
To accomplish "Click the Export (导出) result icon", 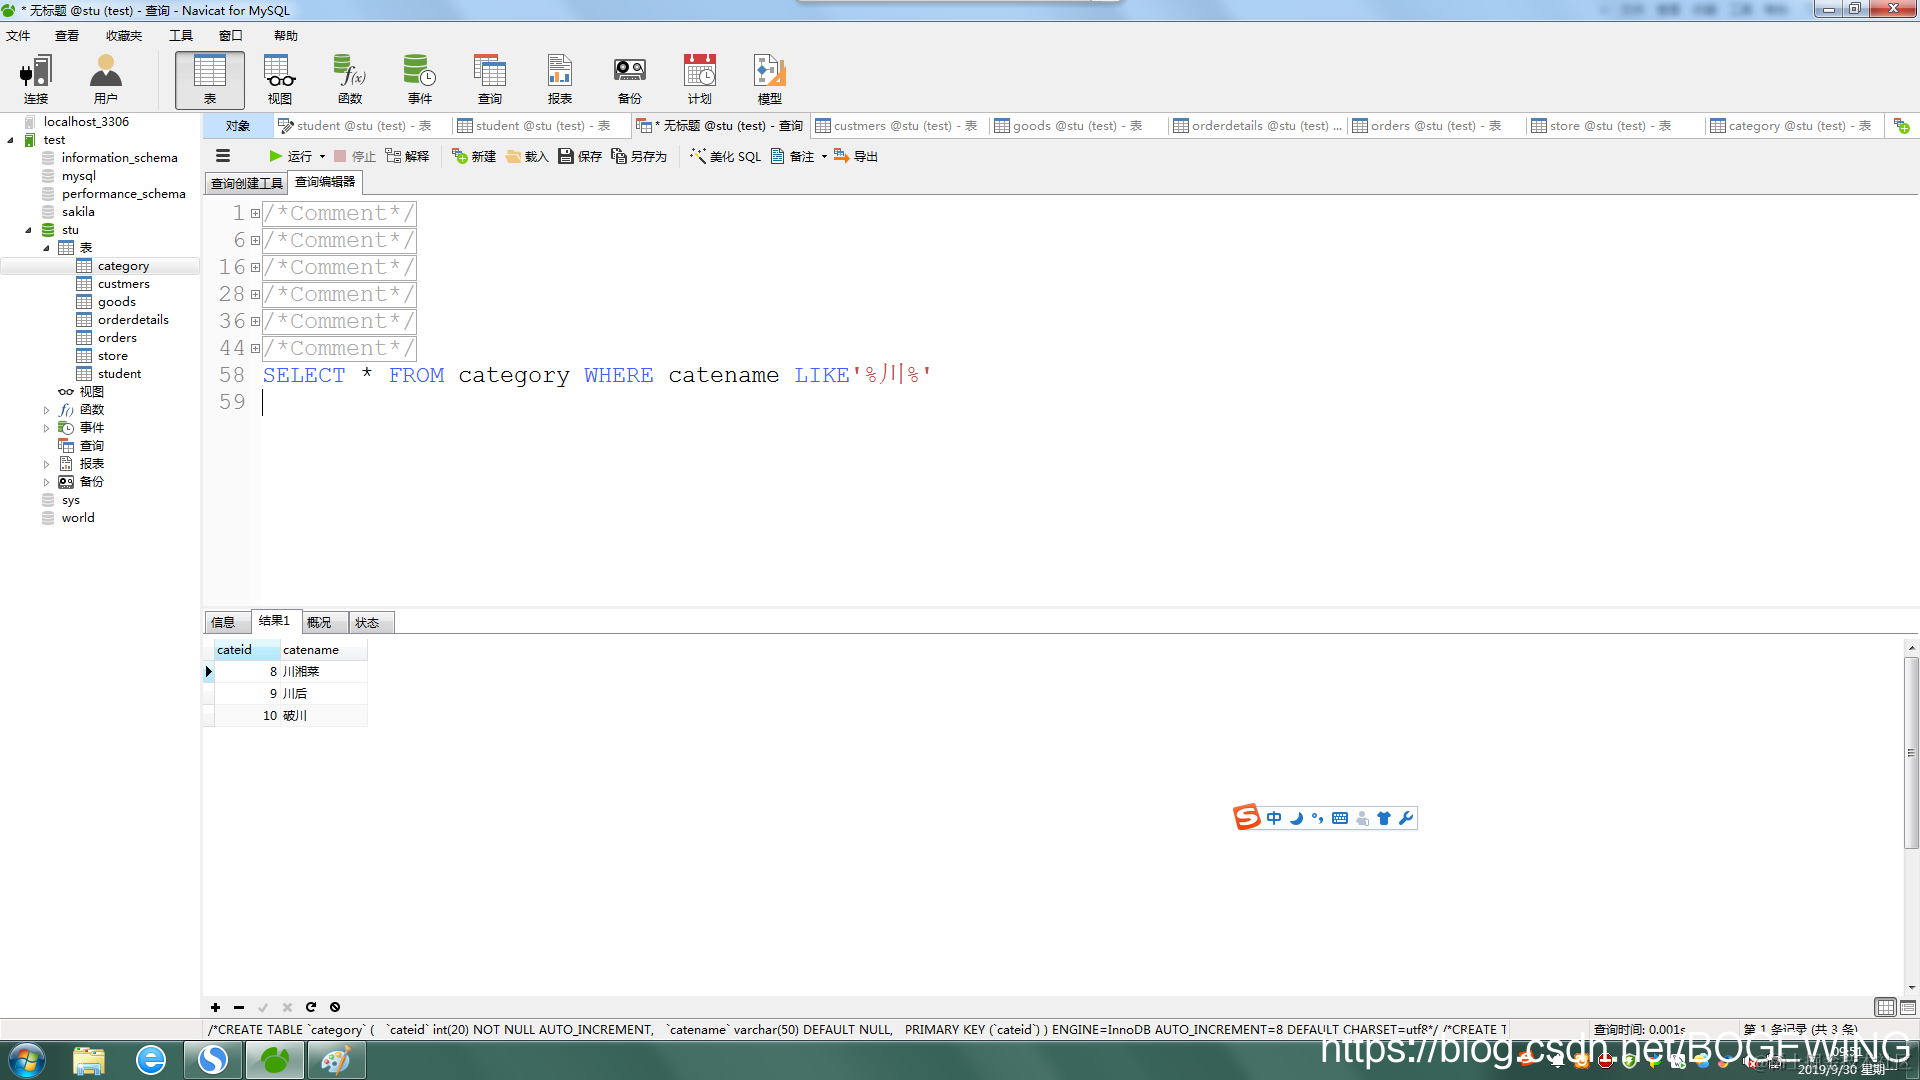I will tap(856, 156).
